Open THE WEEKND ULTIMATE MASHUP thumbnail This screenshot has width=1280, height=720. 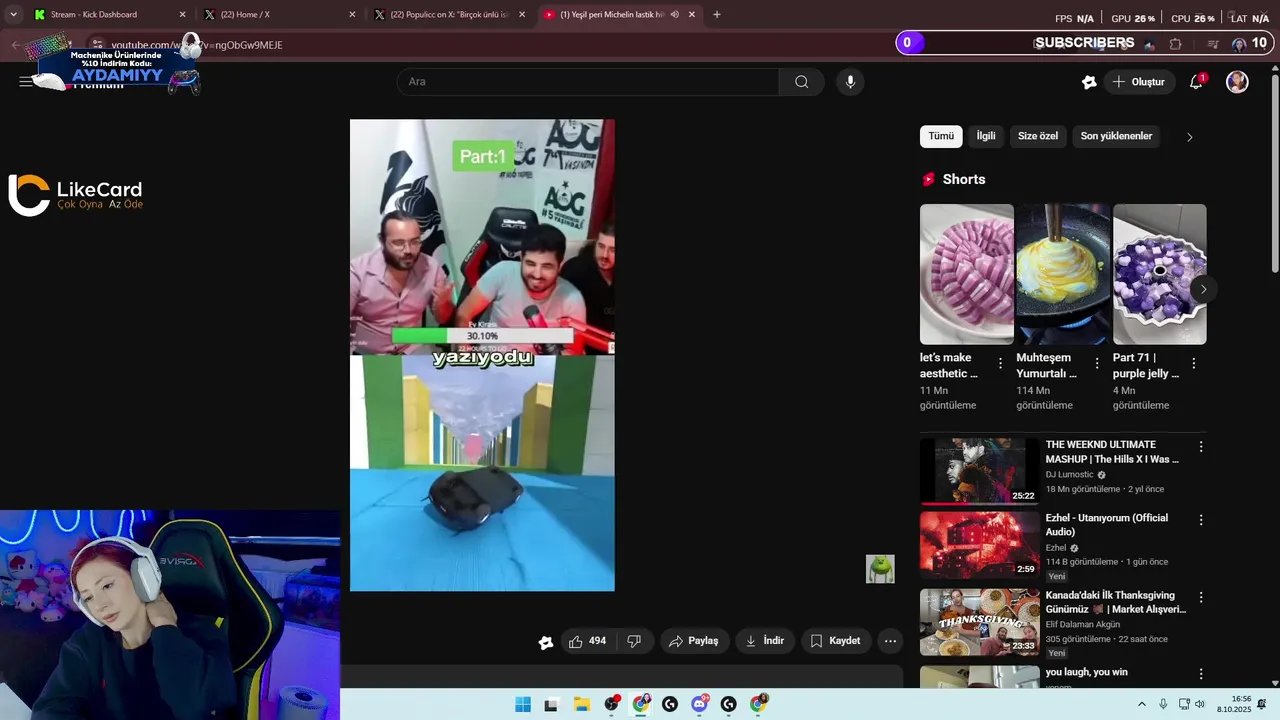(x=980, y=471)
